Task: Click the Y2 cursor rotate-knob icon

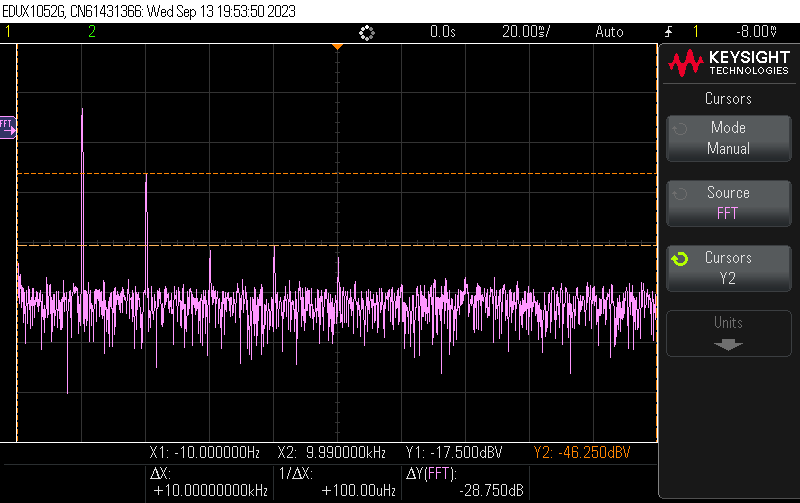Action: 680,259
